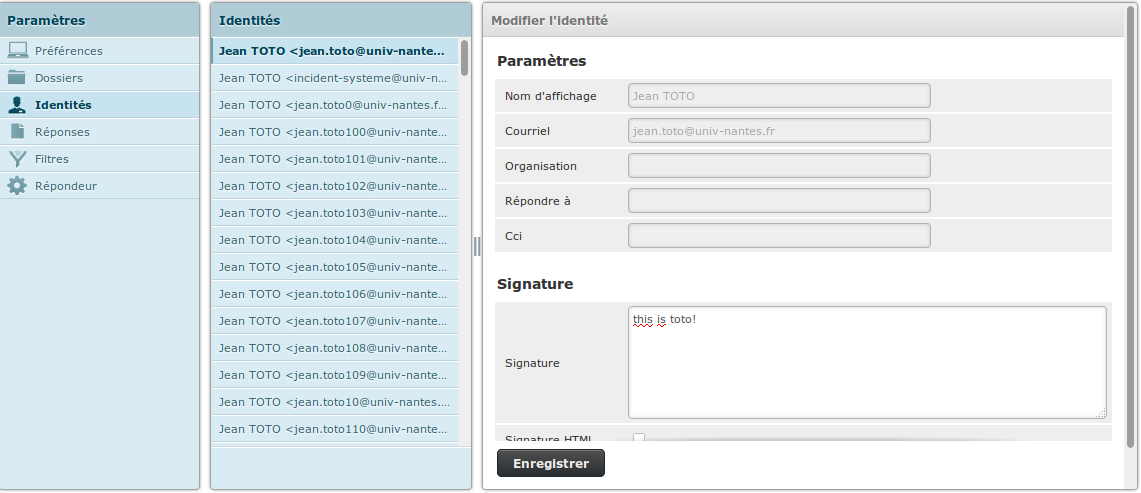Select the jean.toto100 identity
Viewport: 1141px width, 493px height.
pos(335,132)
